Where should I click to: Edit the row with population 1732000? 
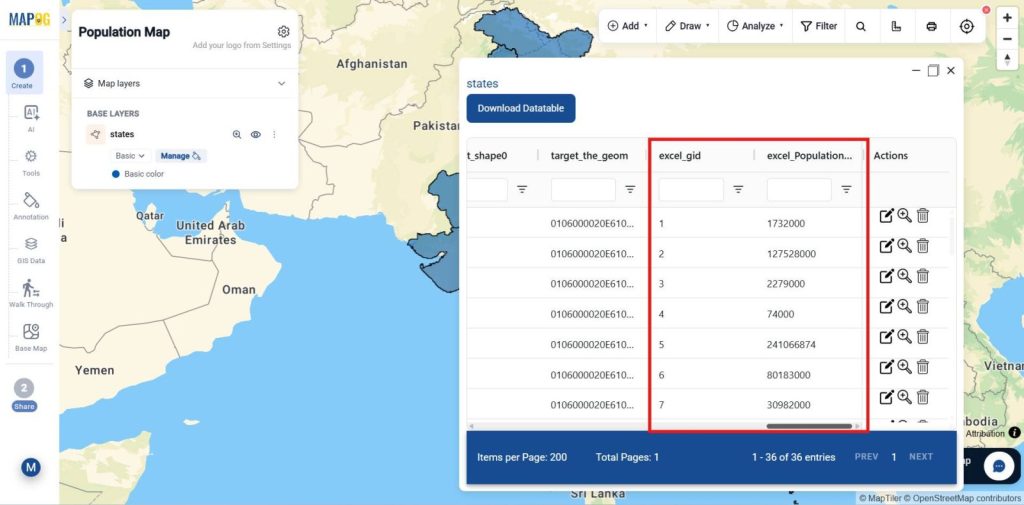[x=886, y=216]
